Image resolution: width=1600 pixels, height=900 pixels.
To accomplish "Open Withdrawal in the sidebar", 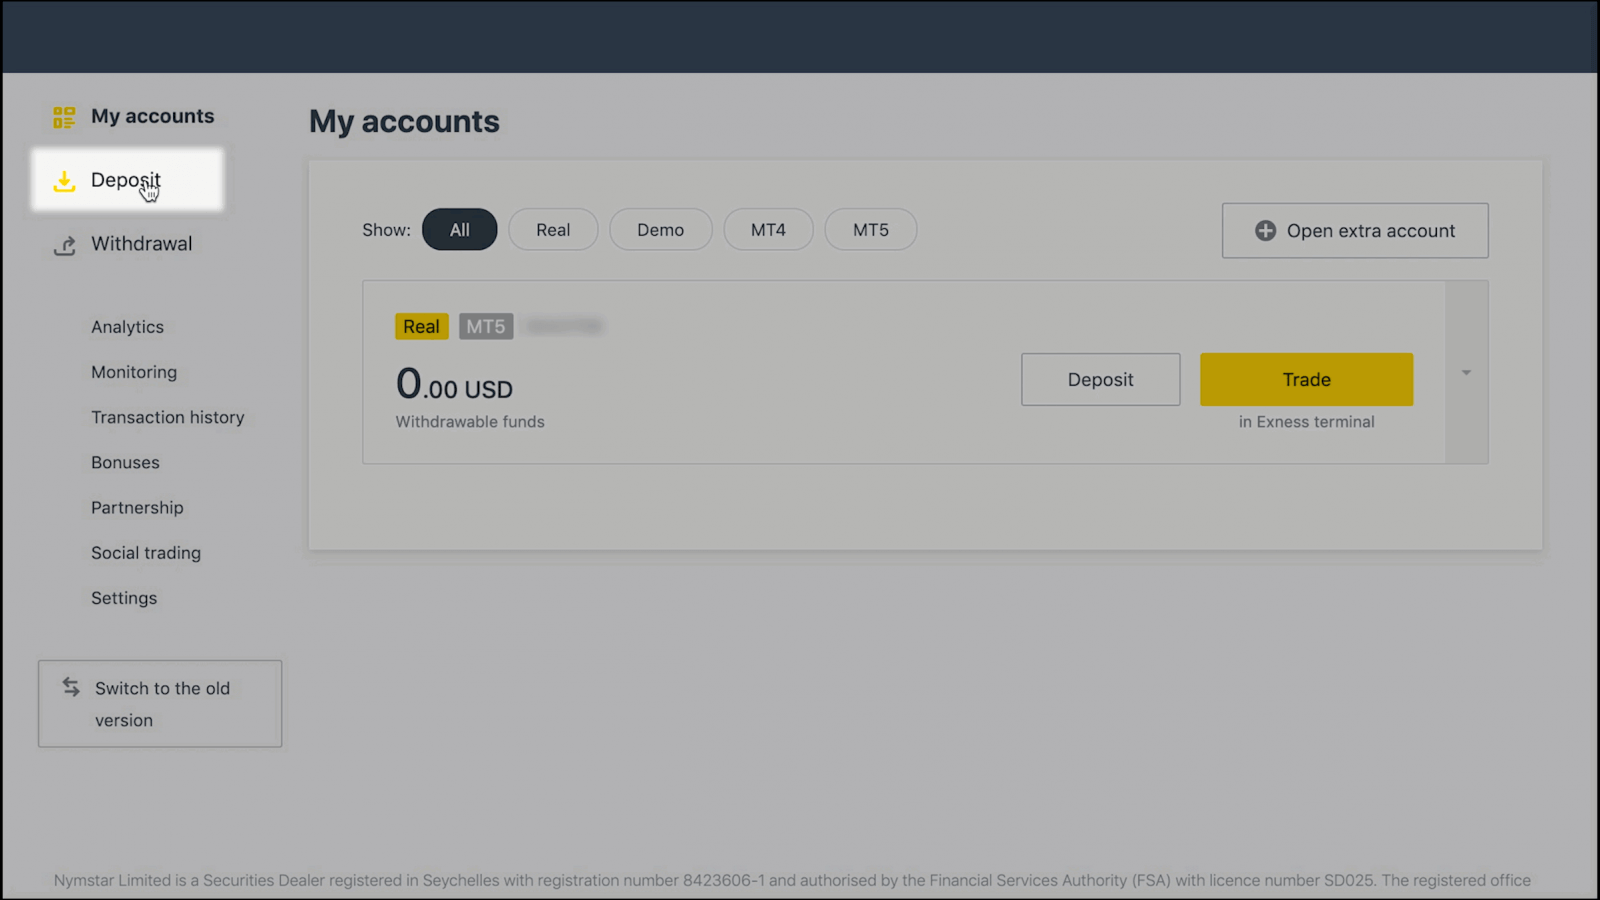I will tap(141, 244).
